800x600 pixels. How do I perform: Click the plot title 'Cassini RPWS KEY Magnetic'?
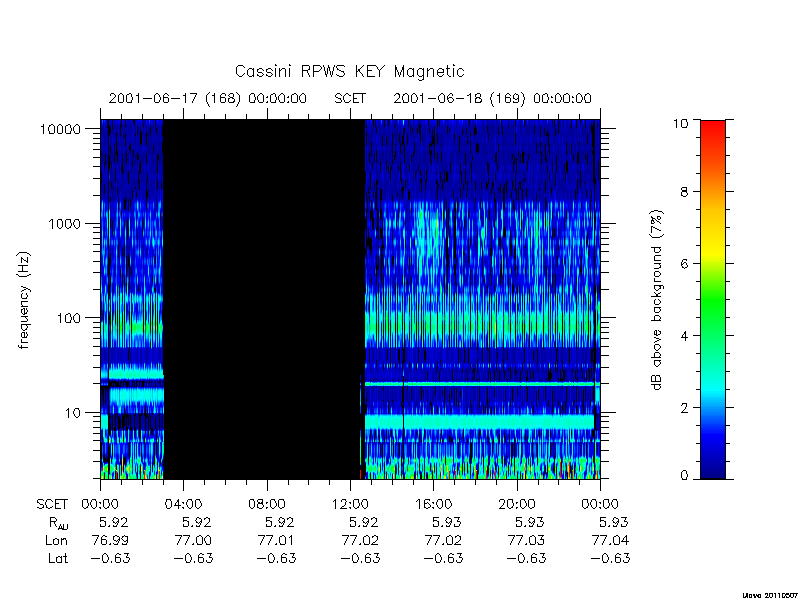pyautogui.click(x=349, y=71)
